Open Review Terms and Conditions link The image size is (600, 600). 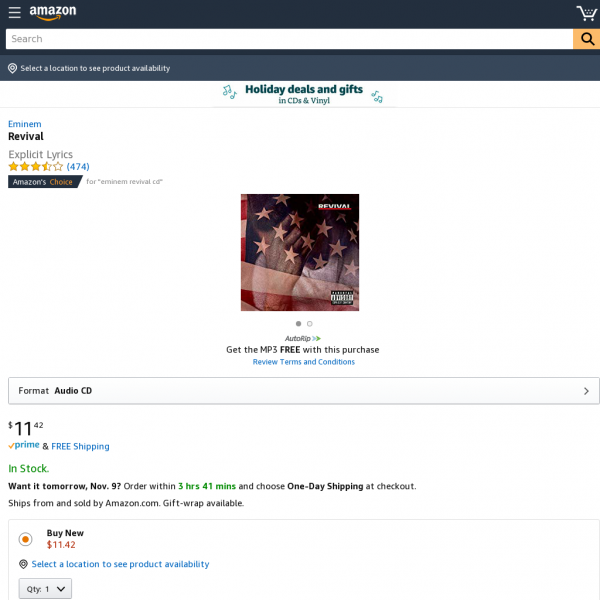(x=303, y=362)
